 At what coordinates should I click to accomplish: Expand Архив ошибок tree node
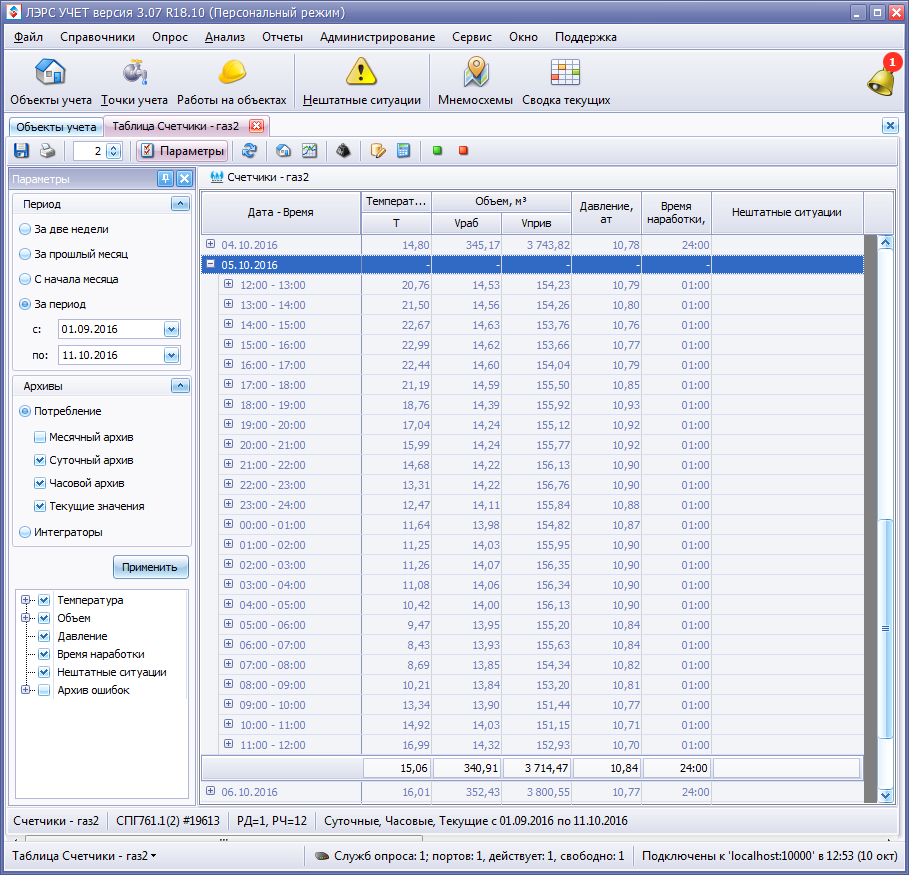26,690
